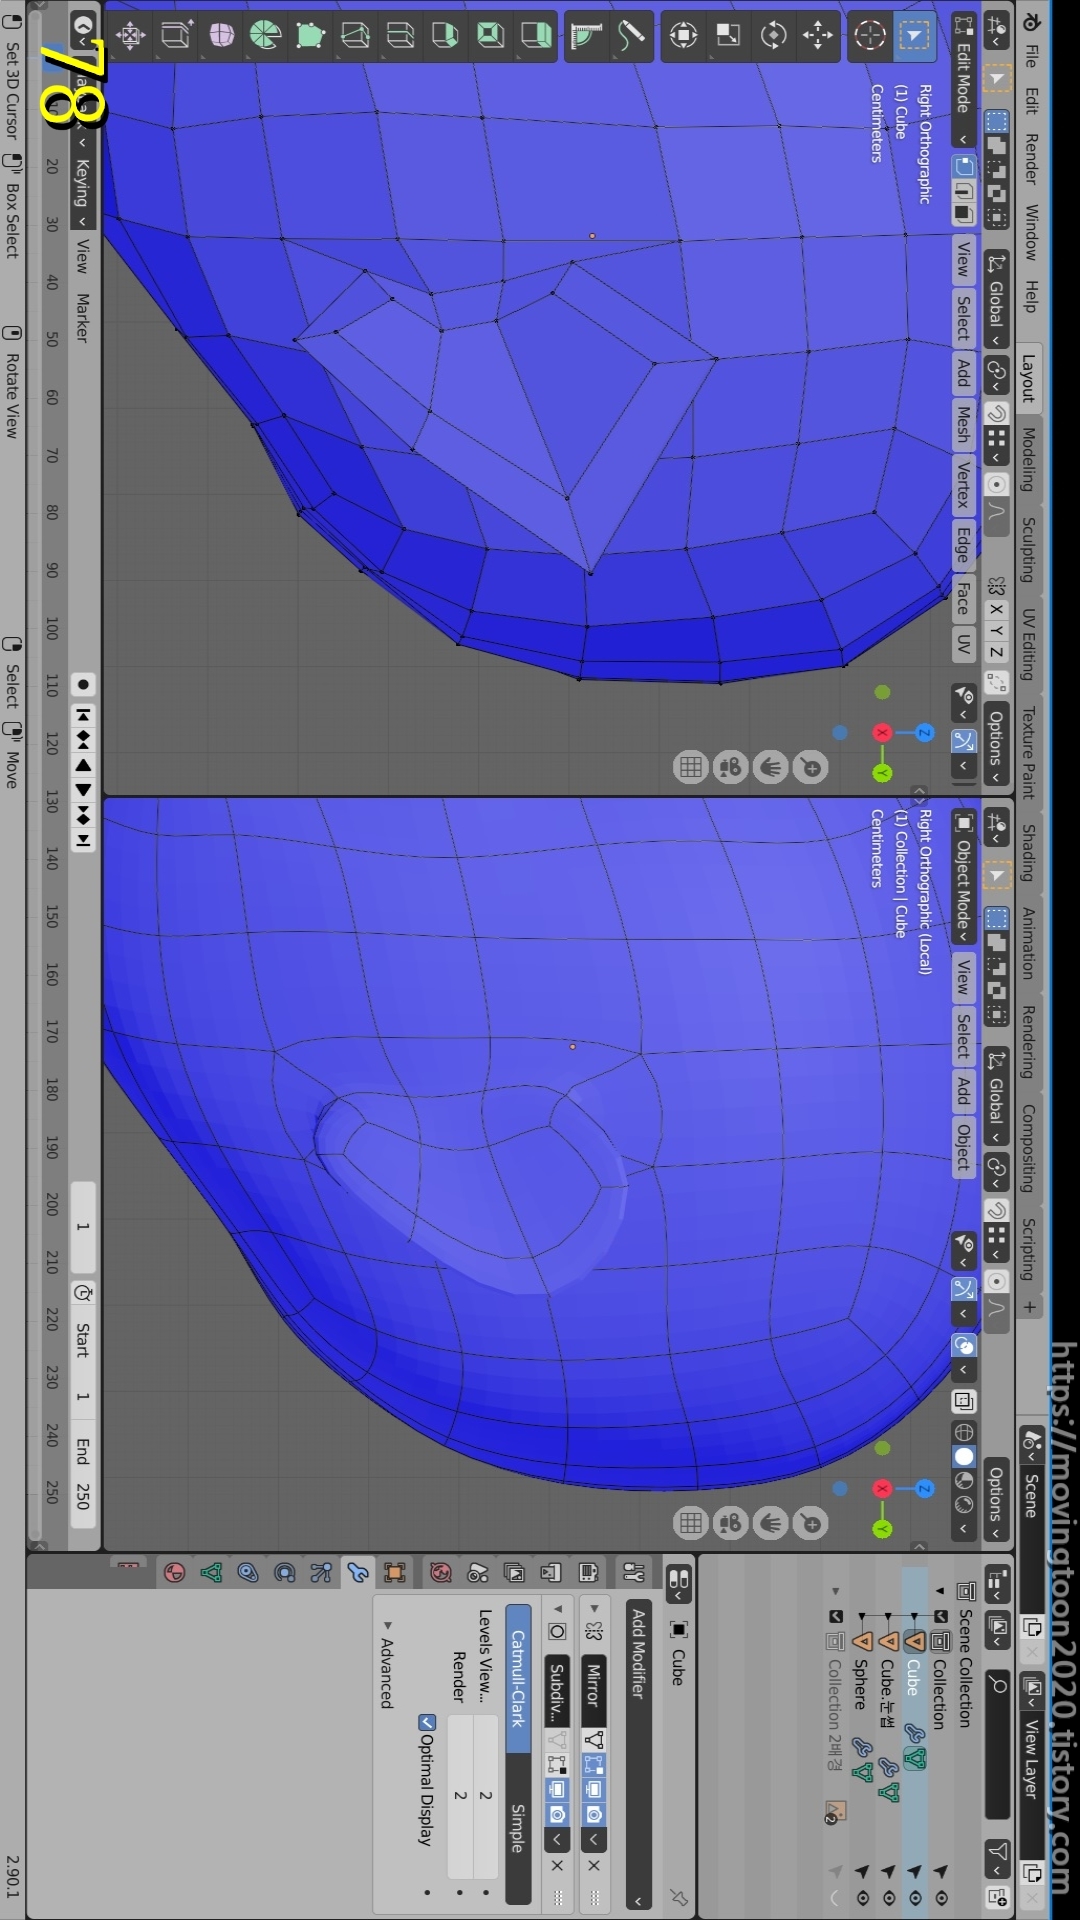
Task: Select the Cursor tool in the Edit Mode viewport
Action: click(x=870, y=36)
